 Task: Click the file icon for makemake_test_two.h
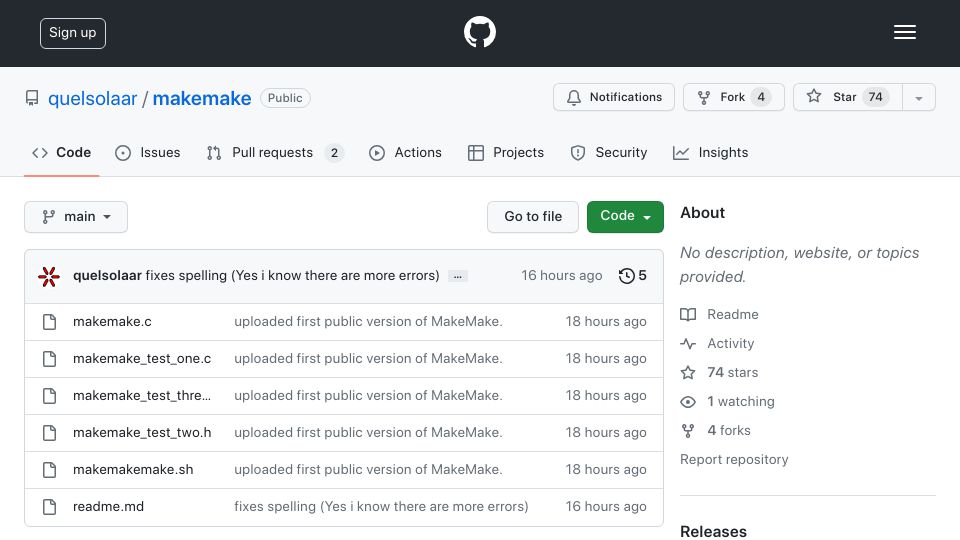click(50, 433)
